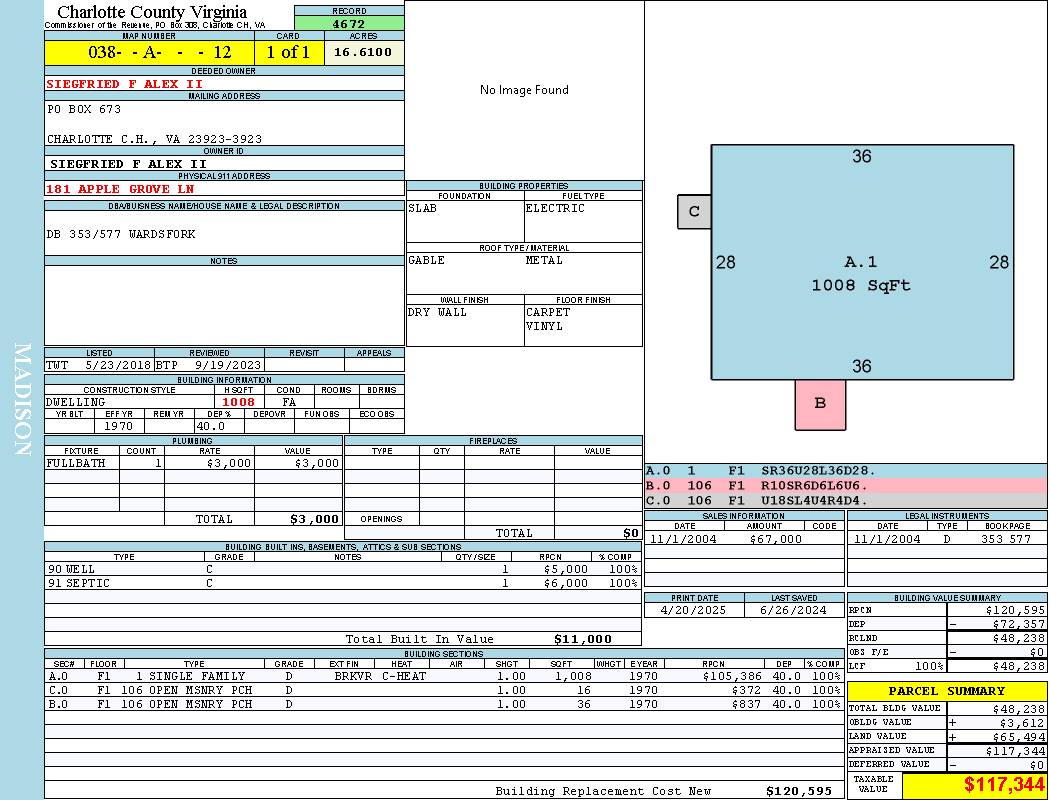Open the deeded owner name in red
The image size is (1050, 800).
coord(124,84)
